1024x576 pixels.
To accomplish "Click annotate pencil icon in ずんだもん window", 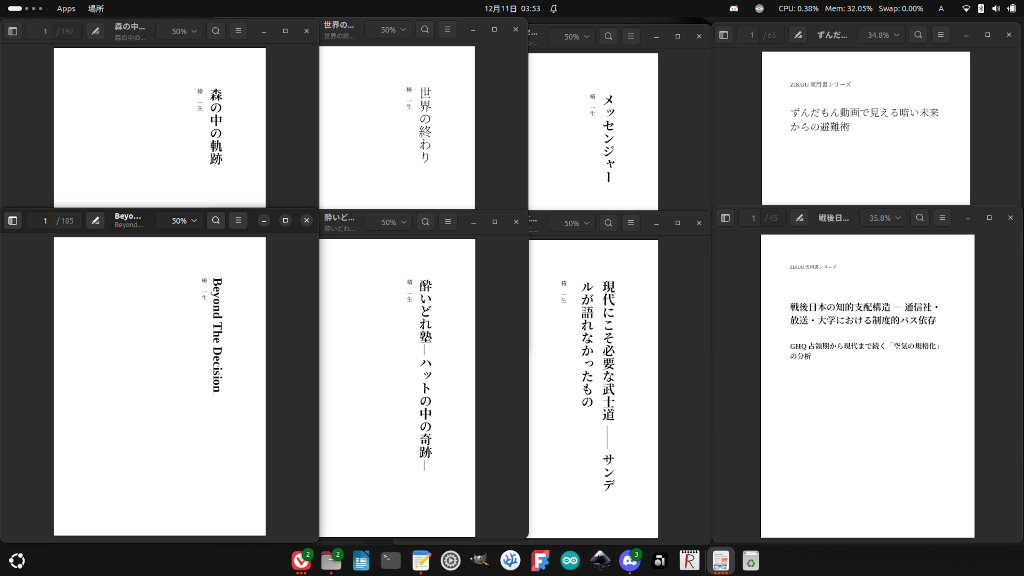I will [x=797, y=35].
